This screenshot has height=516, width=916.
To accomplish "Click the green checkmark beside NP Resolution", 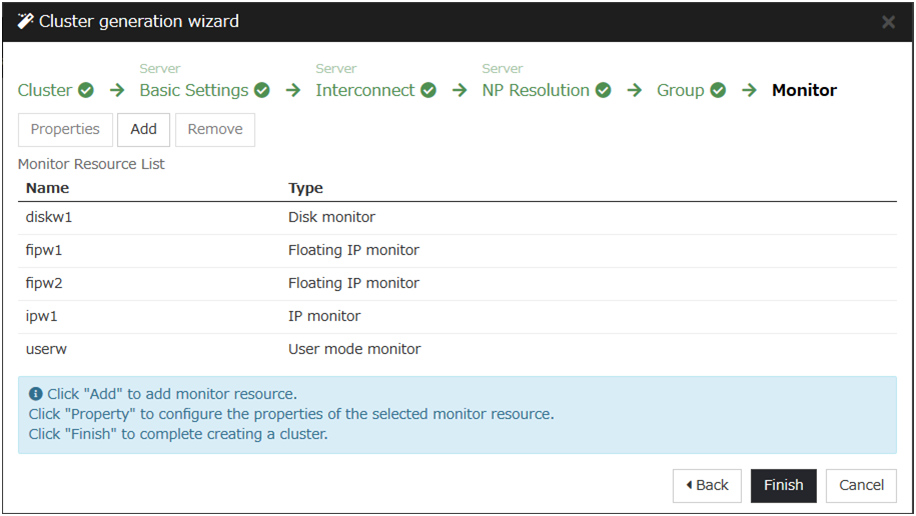I will [603, 90].
